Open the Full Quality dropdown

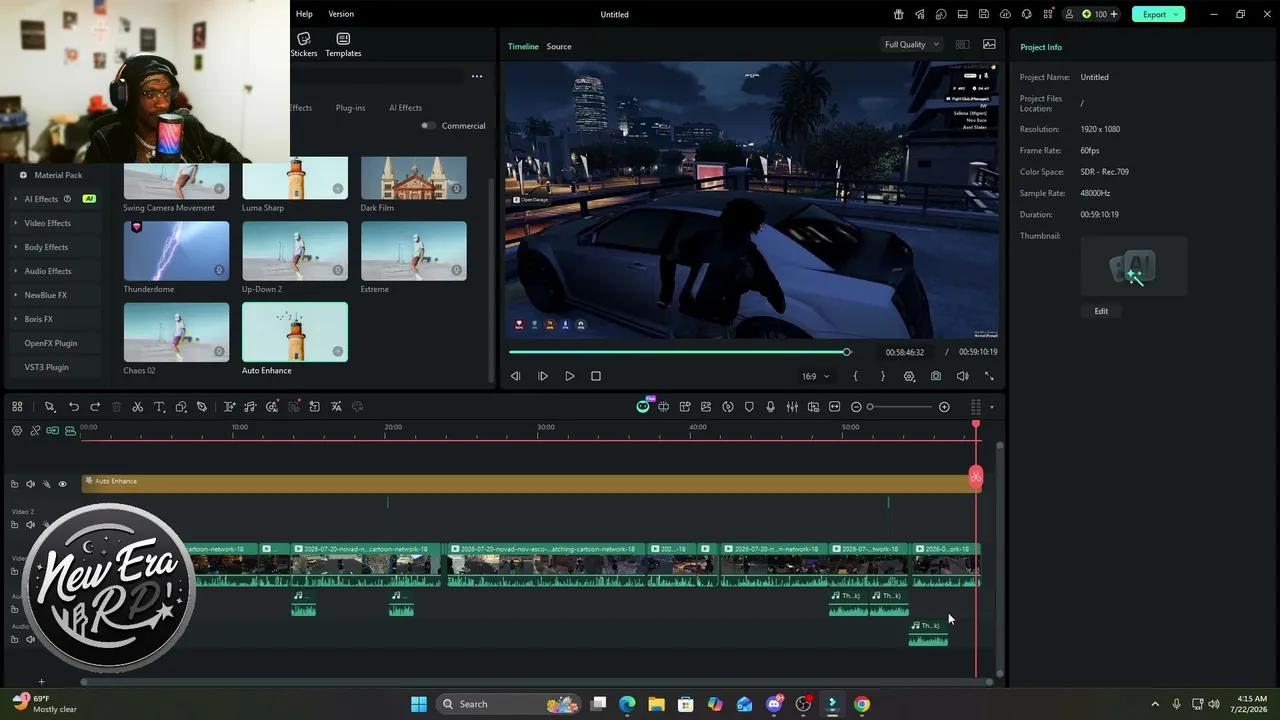(x=911, y=44)
